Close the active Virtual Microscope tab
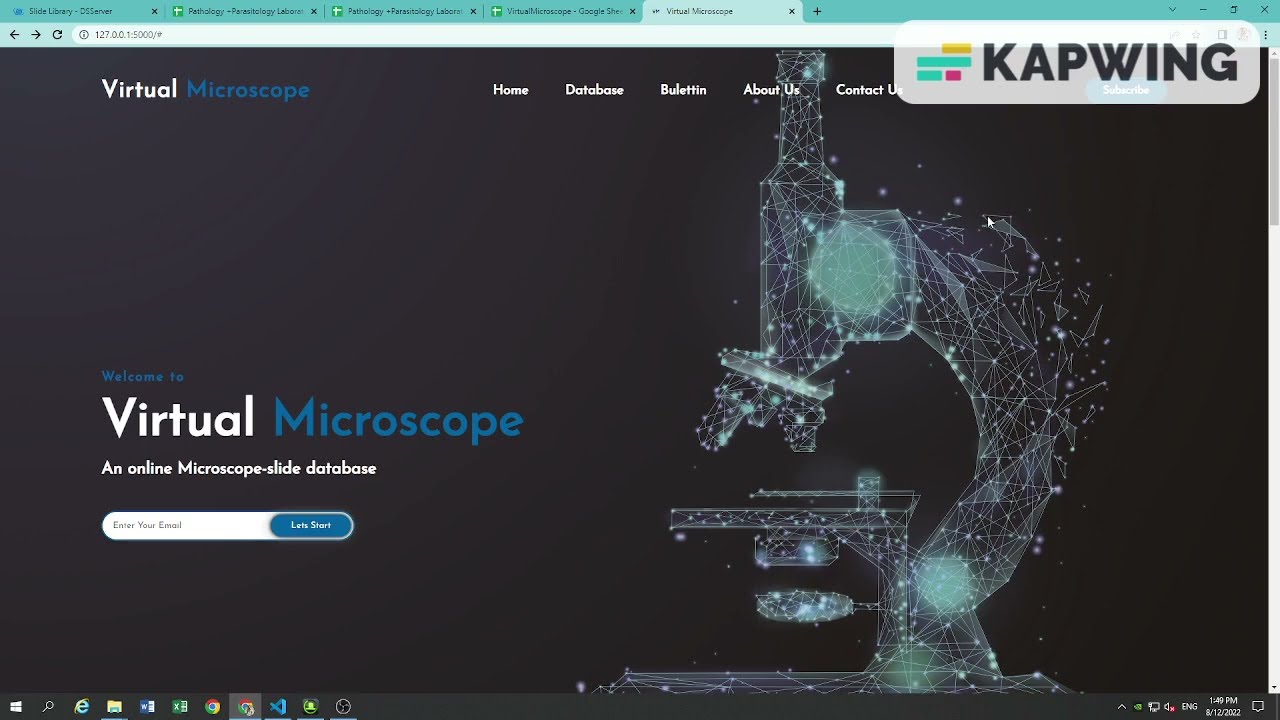Screen dimensions: 1280x720 792,11
